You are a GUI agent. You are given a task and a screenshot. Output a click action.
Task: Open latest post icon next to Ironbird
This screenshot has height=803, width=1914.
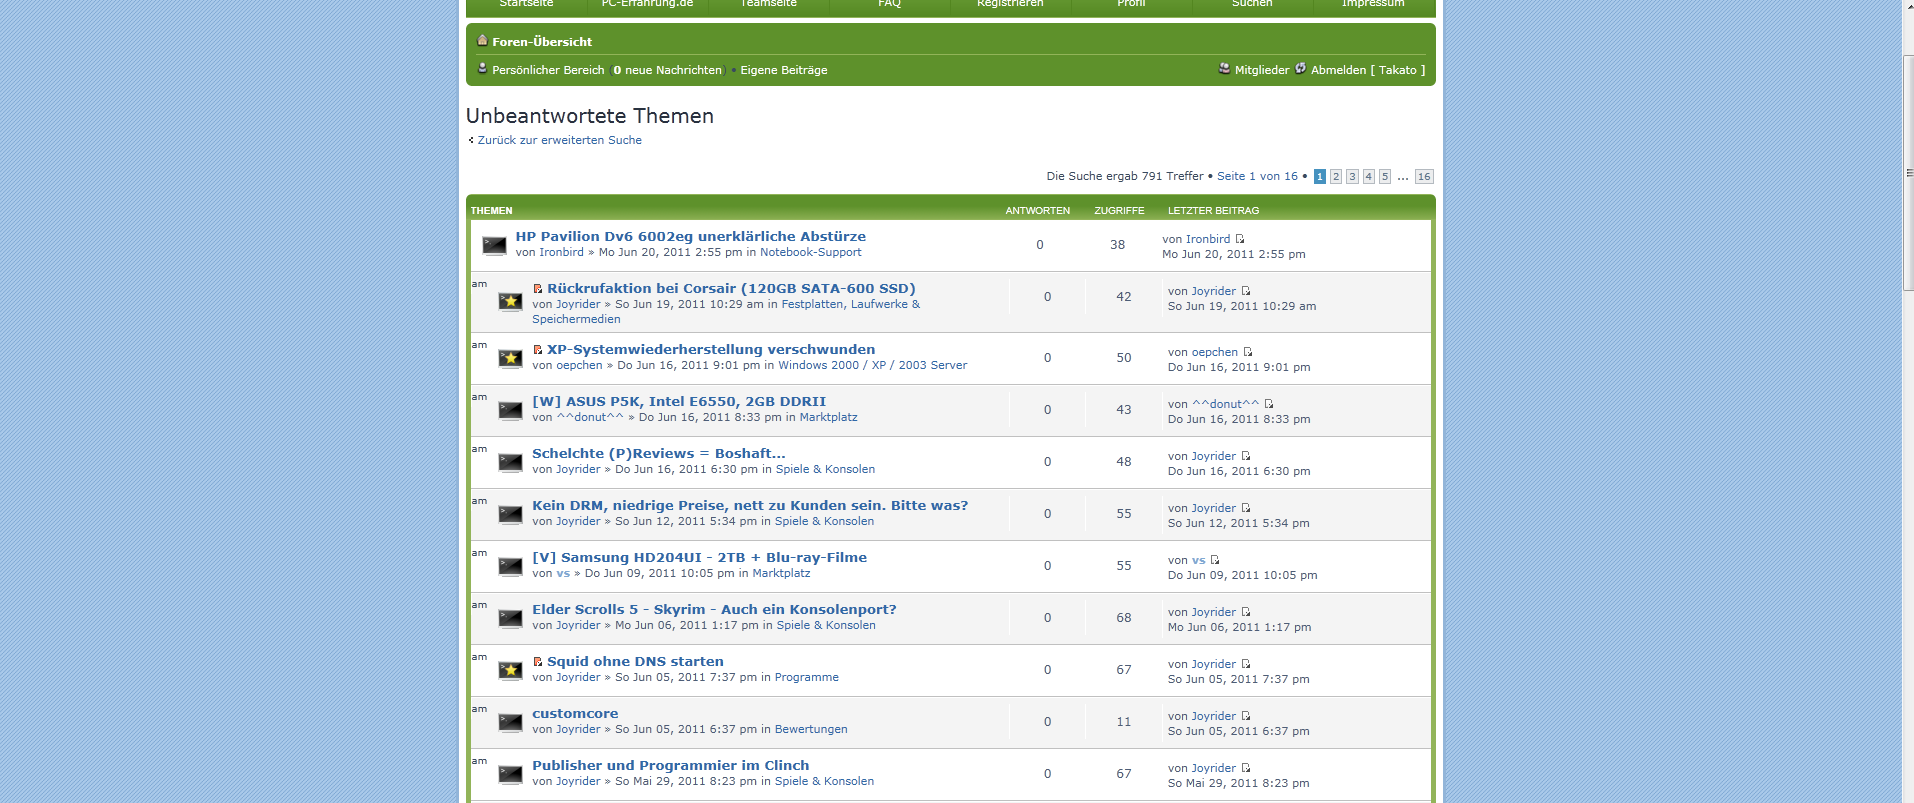[1240, 239]
